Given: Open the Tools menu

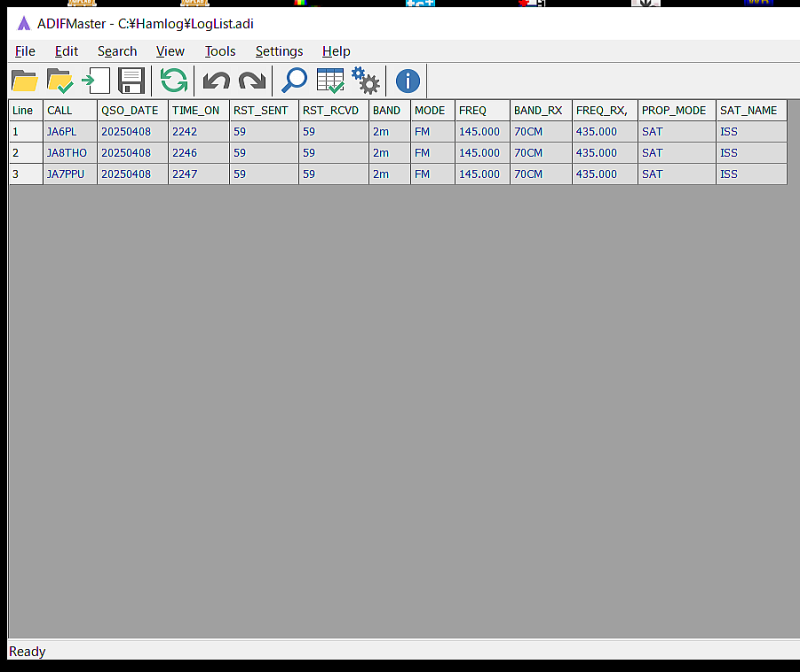Looking at the screenshot, I should pyautogui.click(x=220, y=52).
